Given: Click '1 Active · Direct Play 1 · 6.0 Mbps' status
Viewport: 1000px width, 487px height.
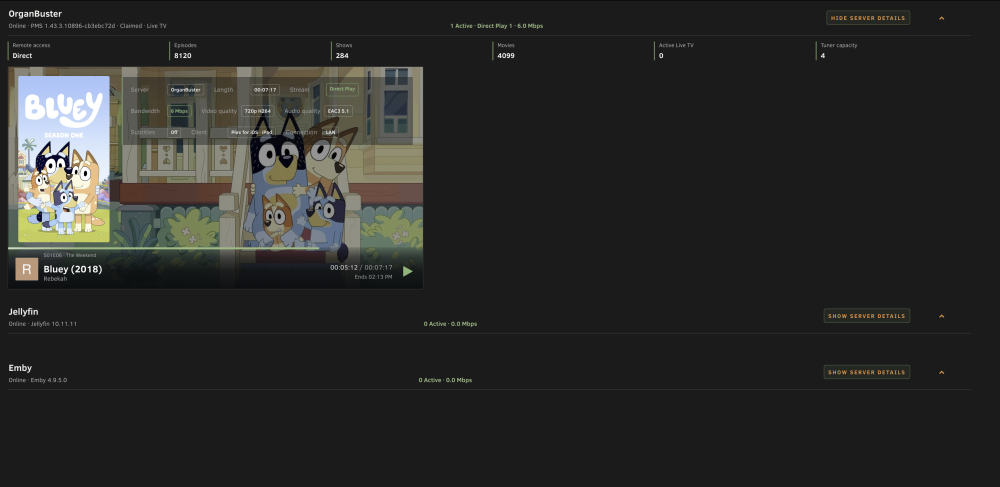Looking at the screenshot, I should coord(497,26).
